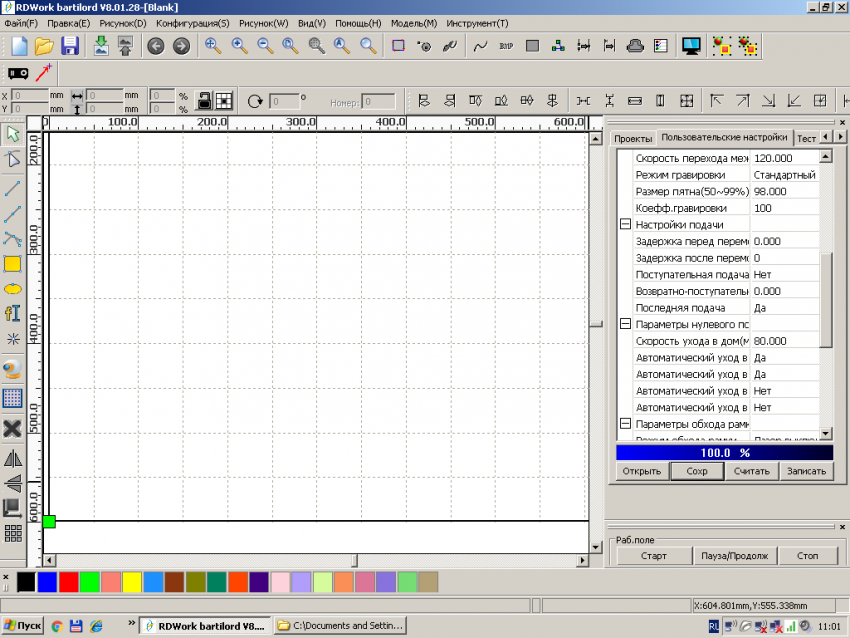This screenshot has width=850, height=638.
Task: Click the Save floppy disk icon
Action: (70, 46)
